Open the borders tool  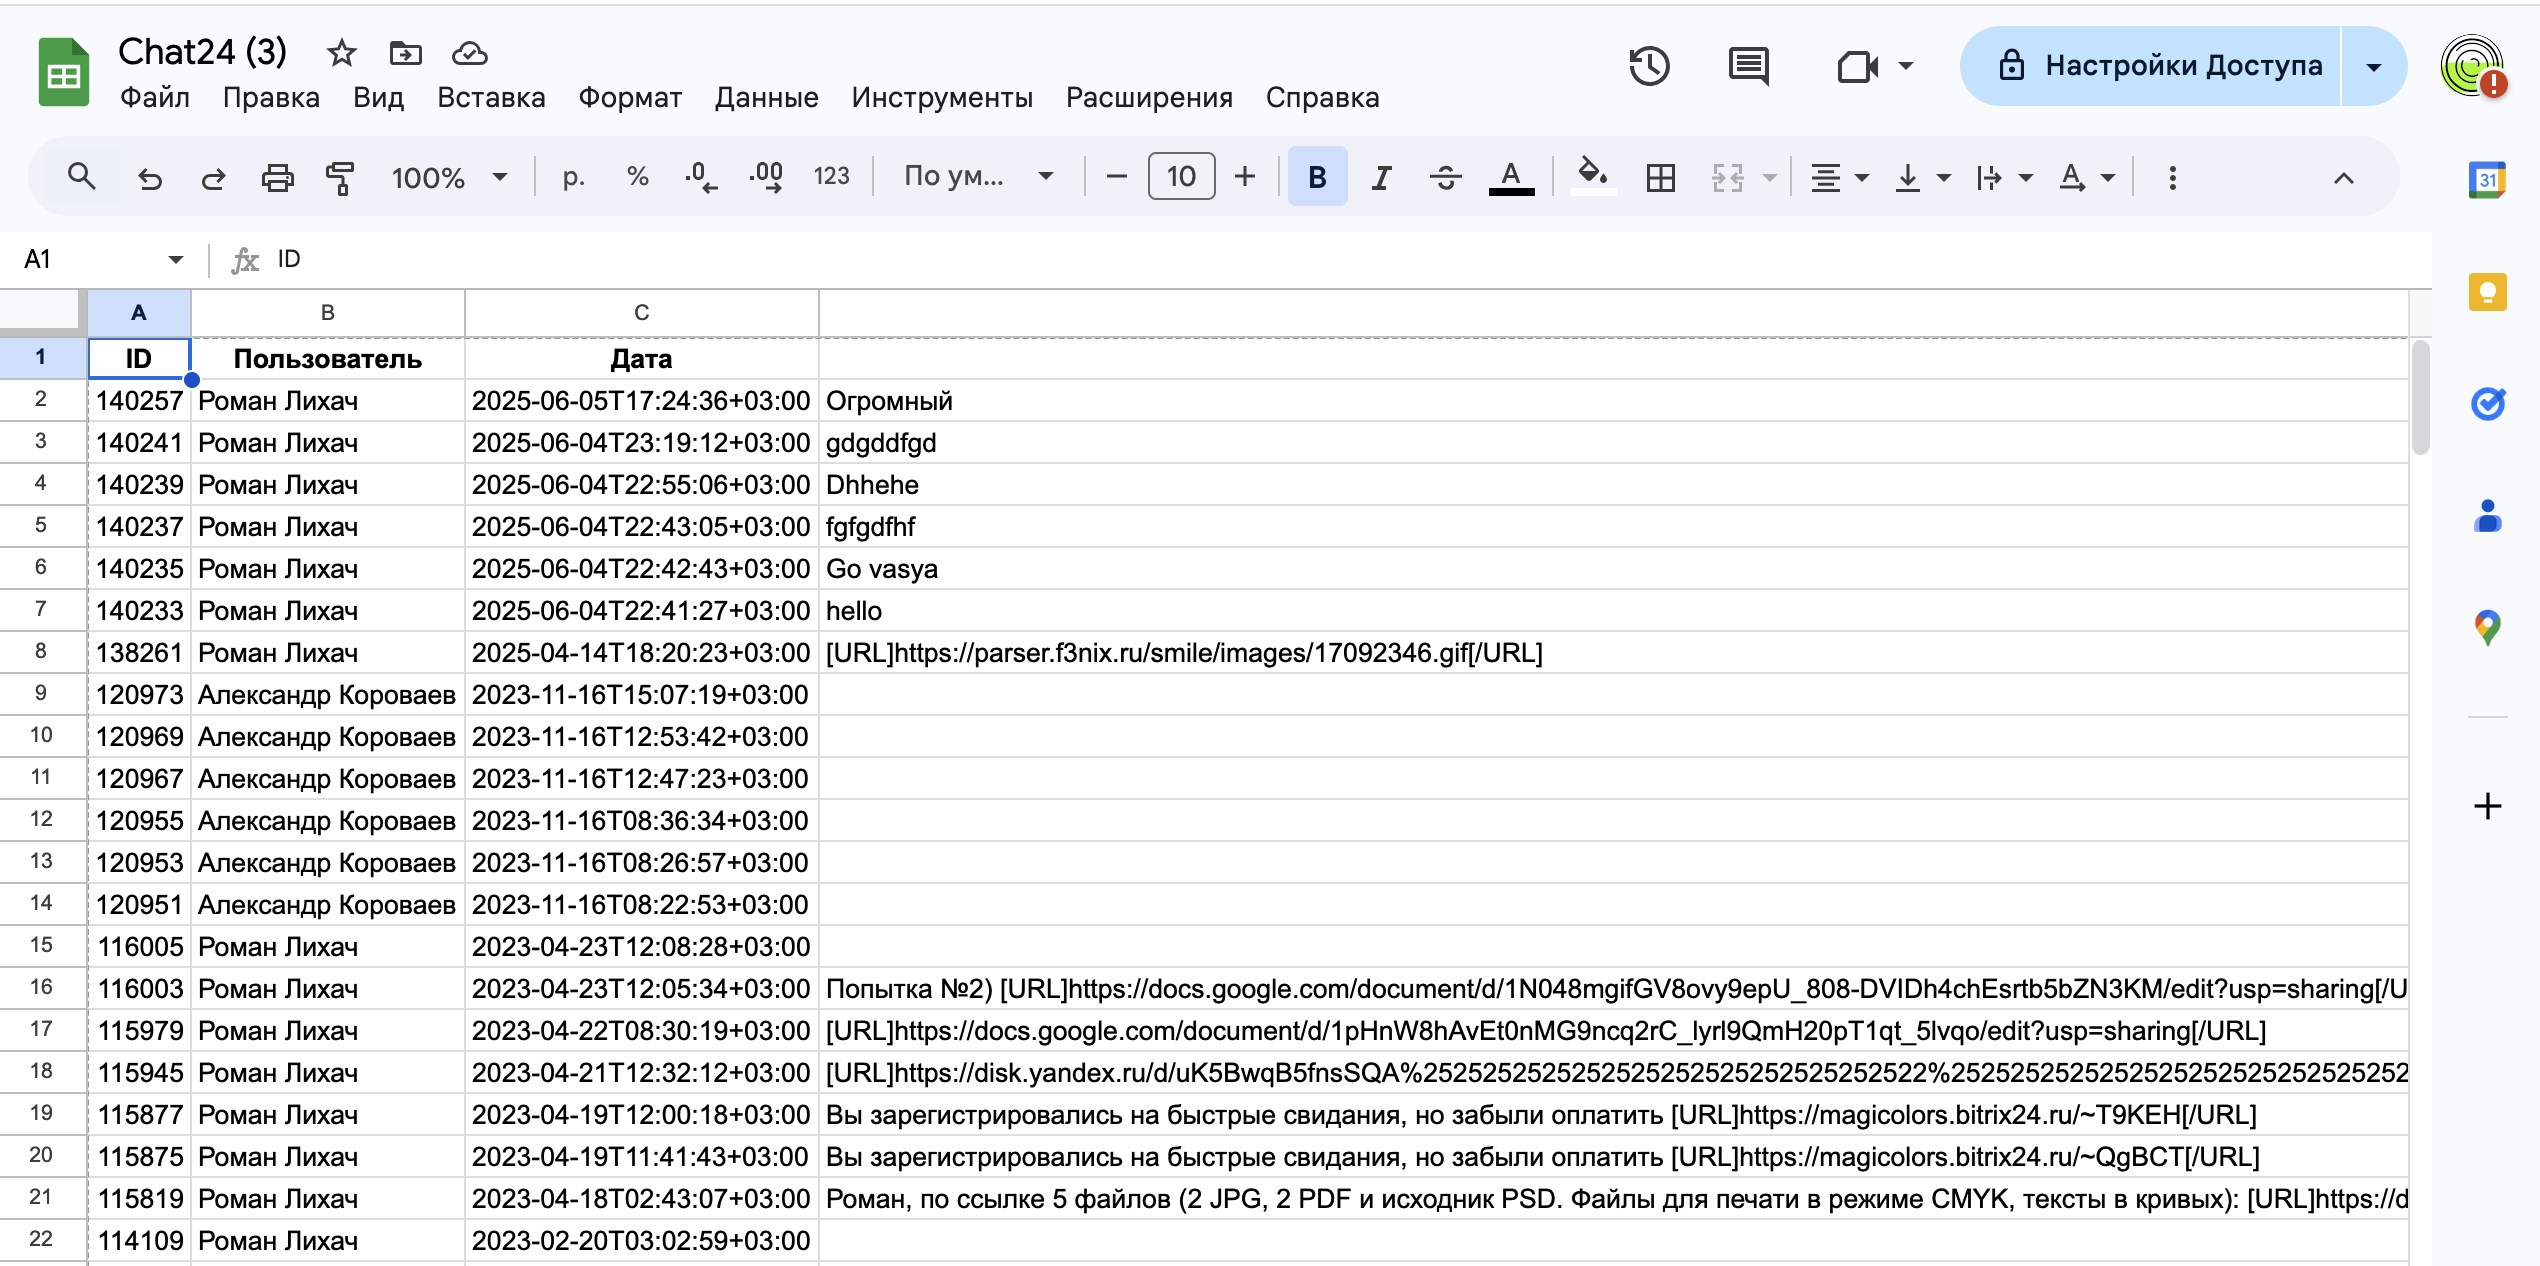click(x=1660, y=178)
